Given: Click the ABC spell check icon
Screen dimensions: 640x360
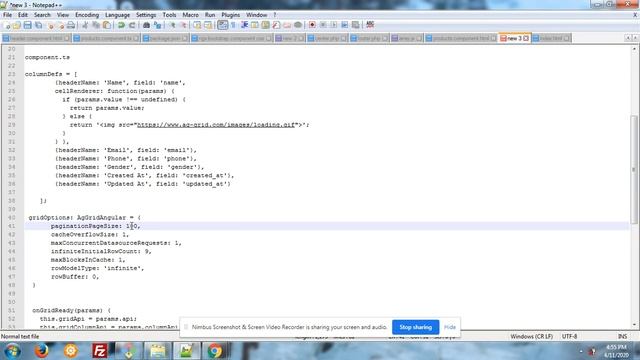Looking at the screenshot, I should click(x=370, y=25).
